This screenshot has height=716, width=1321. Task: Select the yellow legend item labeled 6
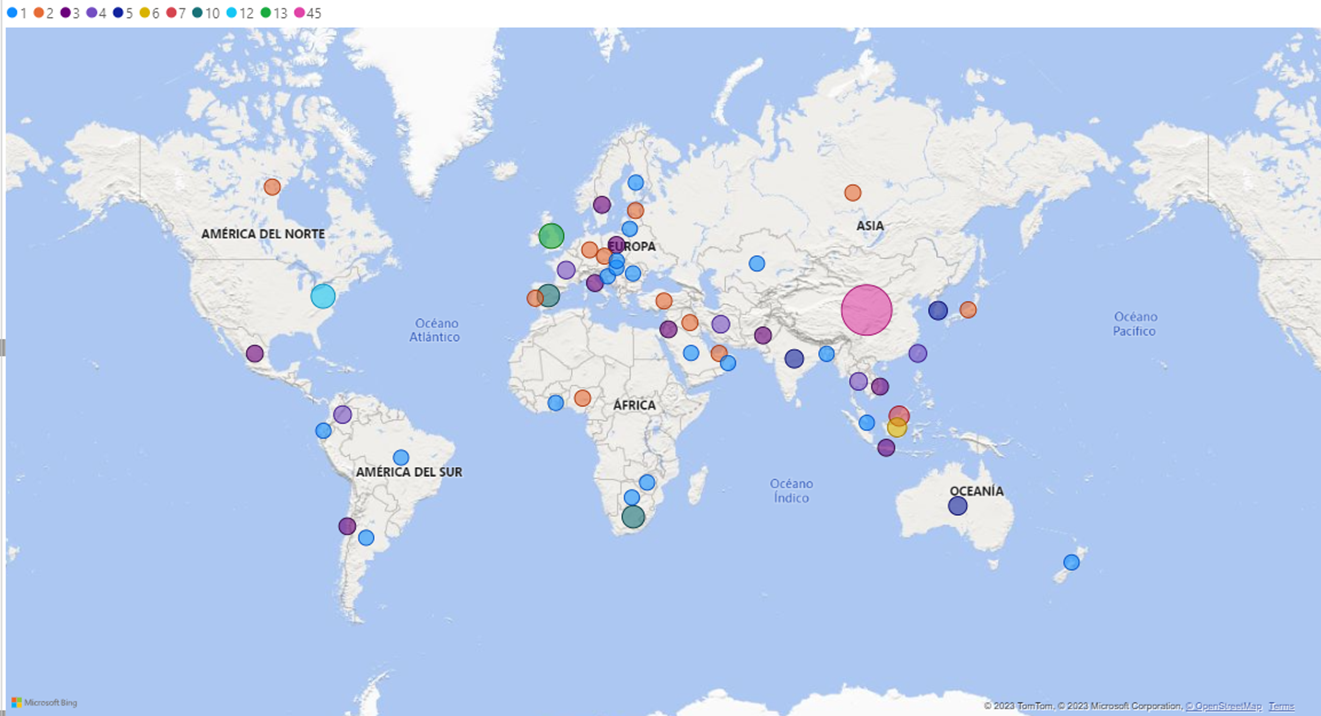tap(150, 13)
